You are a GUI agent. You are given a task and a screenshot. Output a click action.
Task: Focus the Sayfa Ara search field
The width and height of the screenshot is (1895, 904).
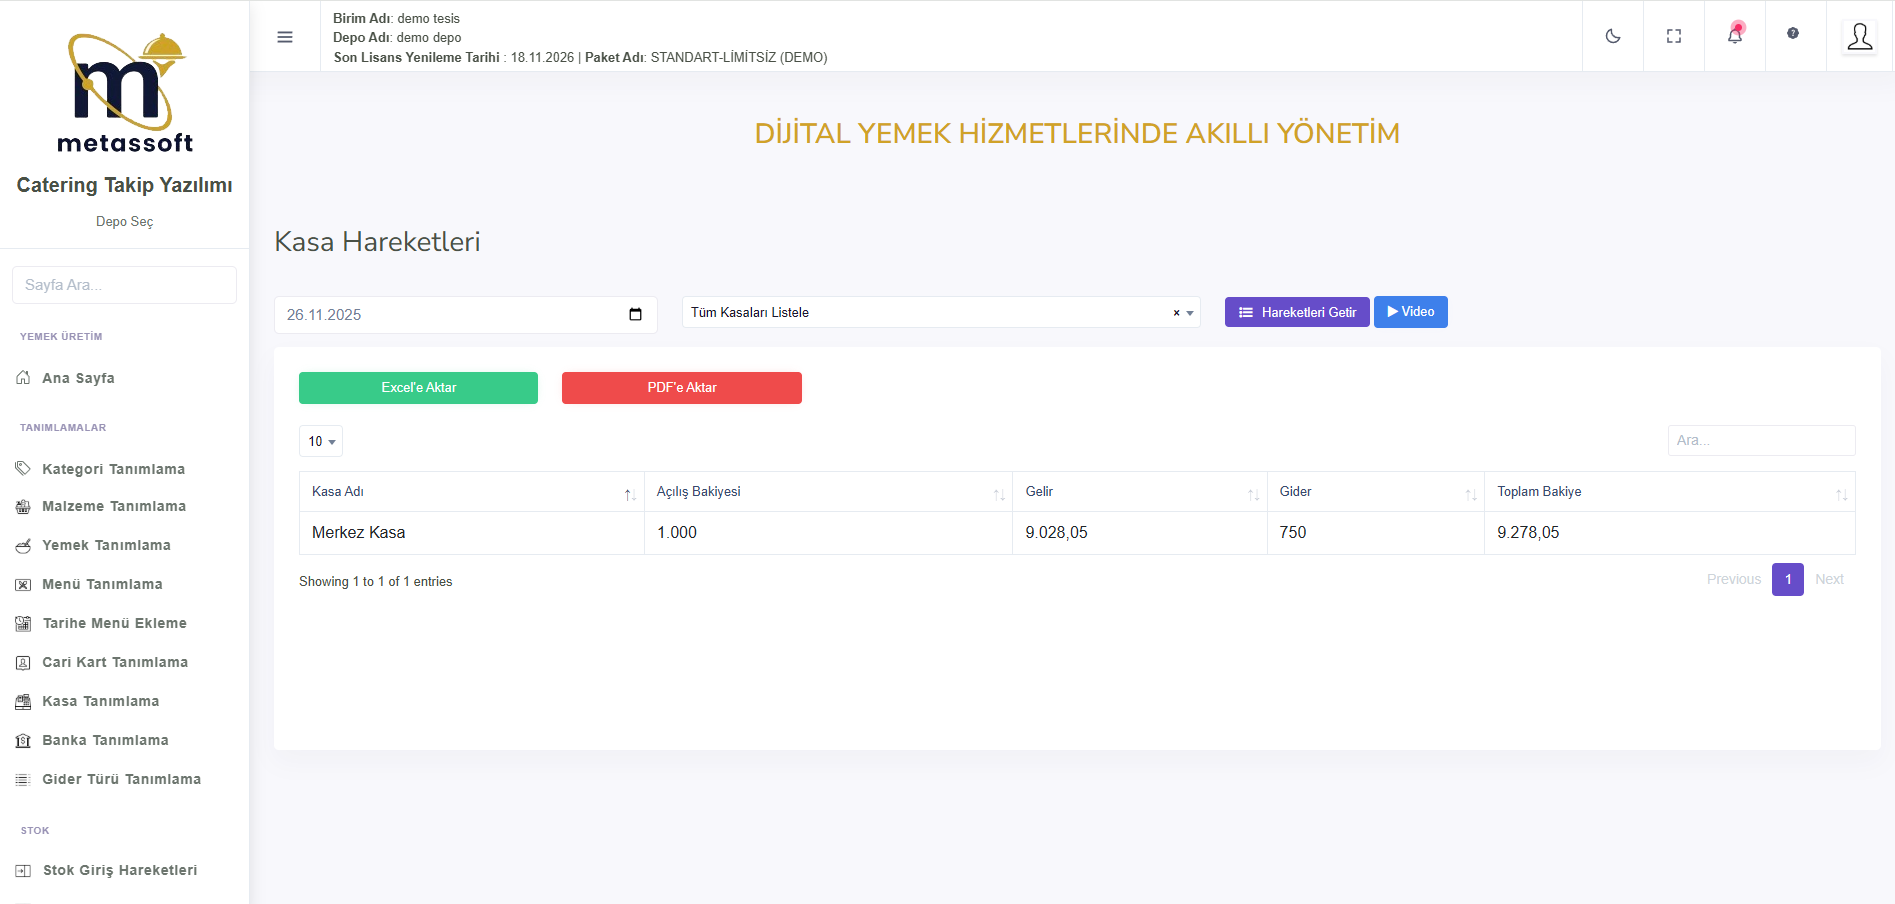point(124,285)
